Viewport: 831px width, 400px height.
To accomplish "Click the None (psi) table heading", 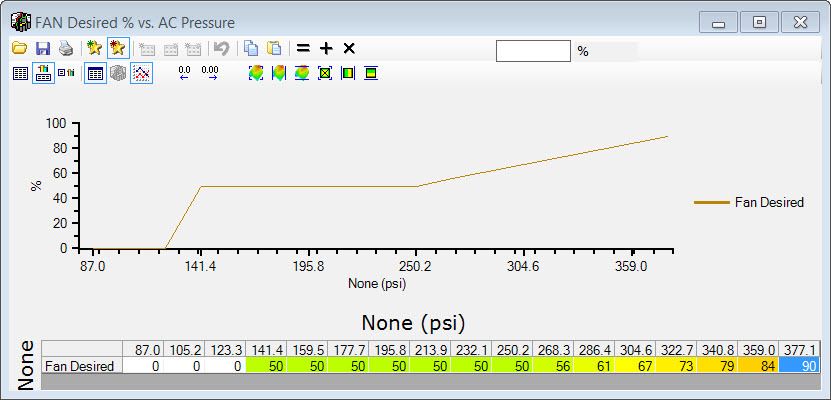I will pos(413,323).
